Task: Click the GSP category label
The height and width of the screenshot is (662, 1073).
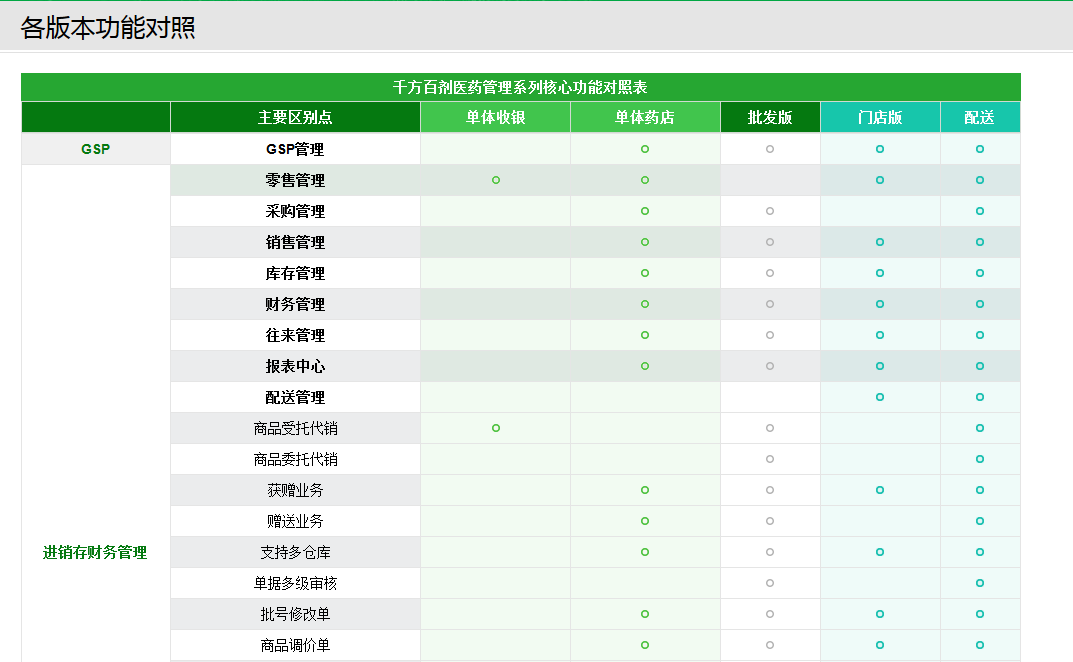Action: pyautogui.click(x=95, y=148)
